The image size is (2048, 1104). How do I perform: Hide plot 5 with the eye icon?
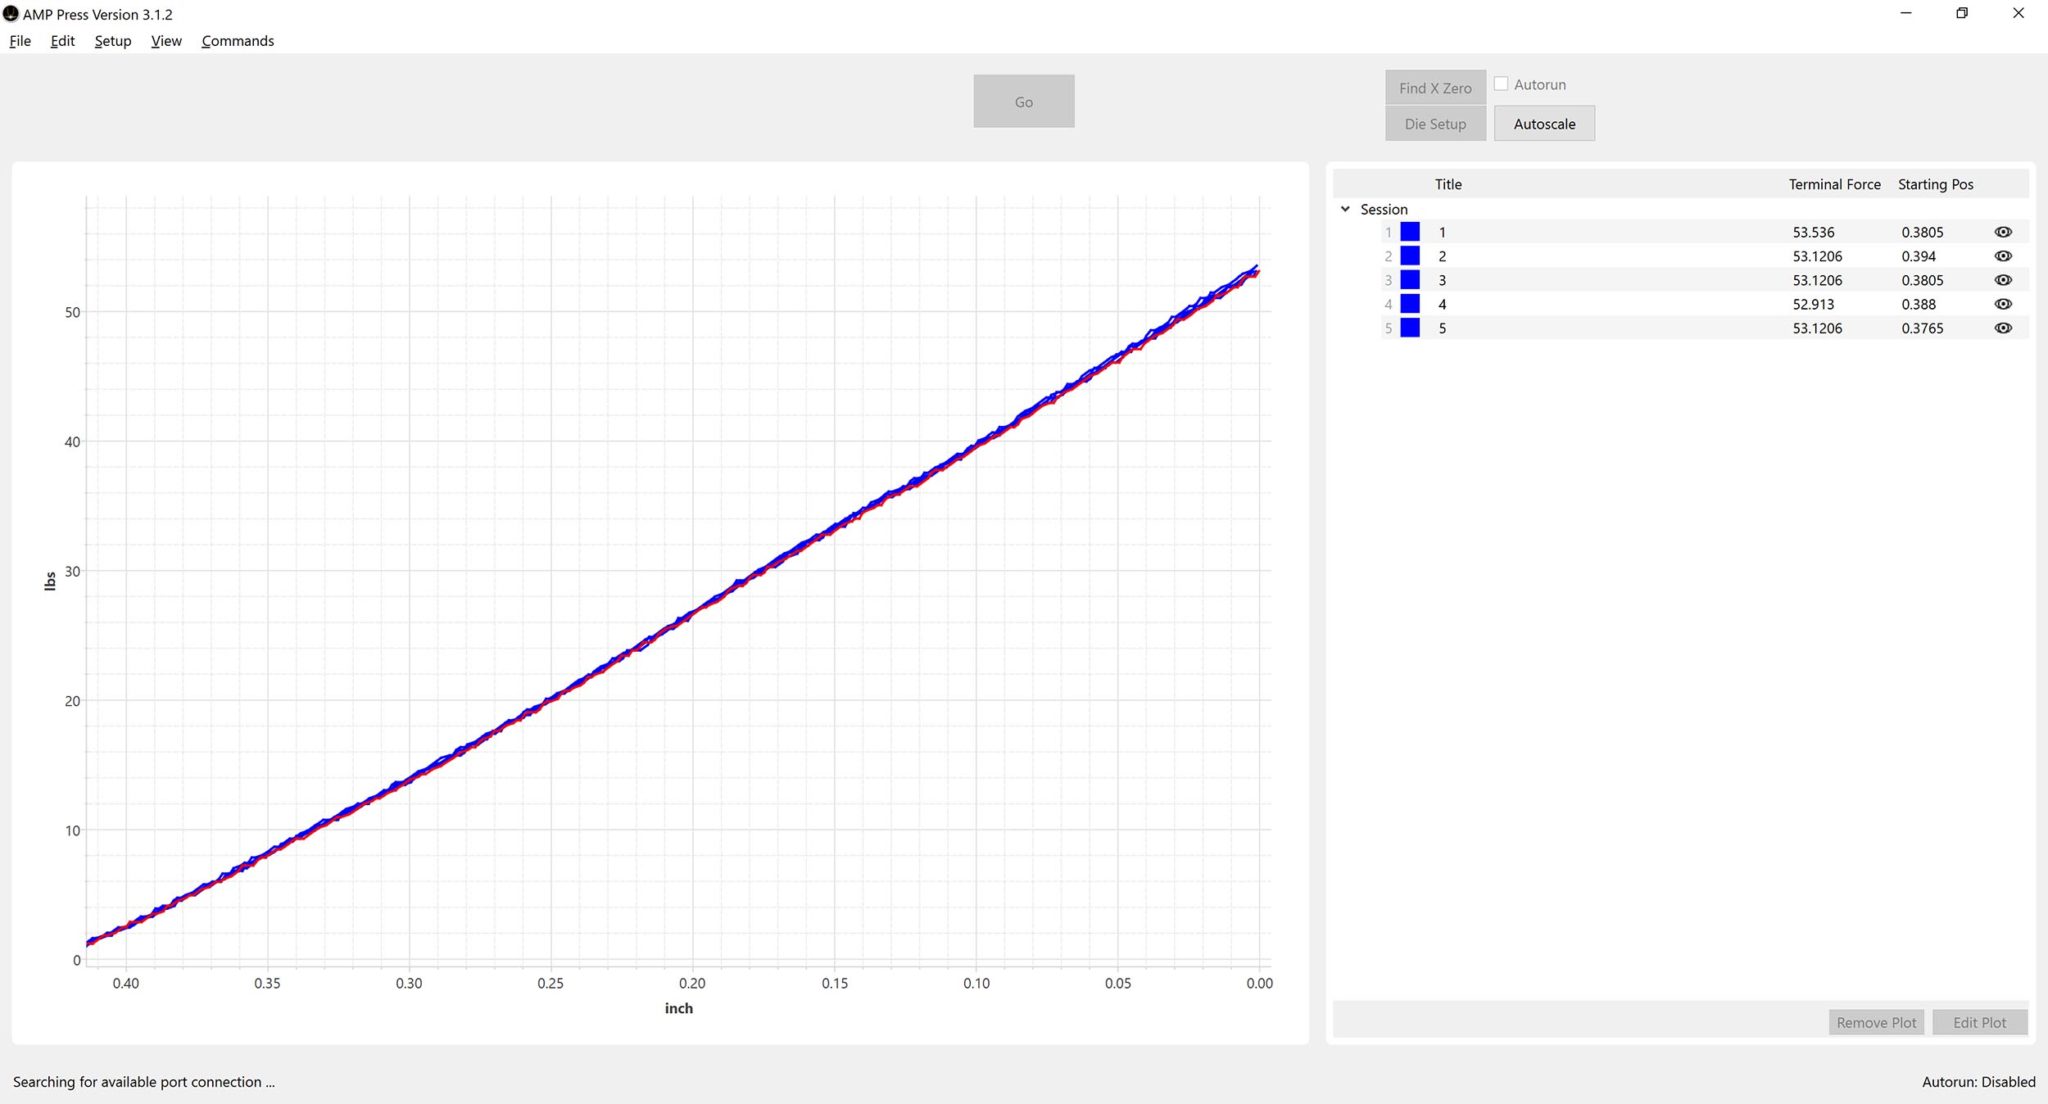pos(2004,328)
